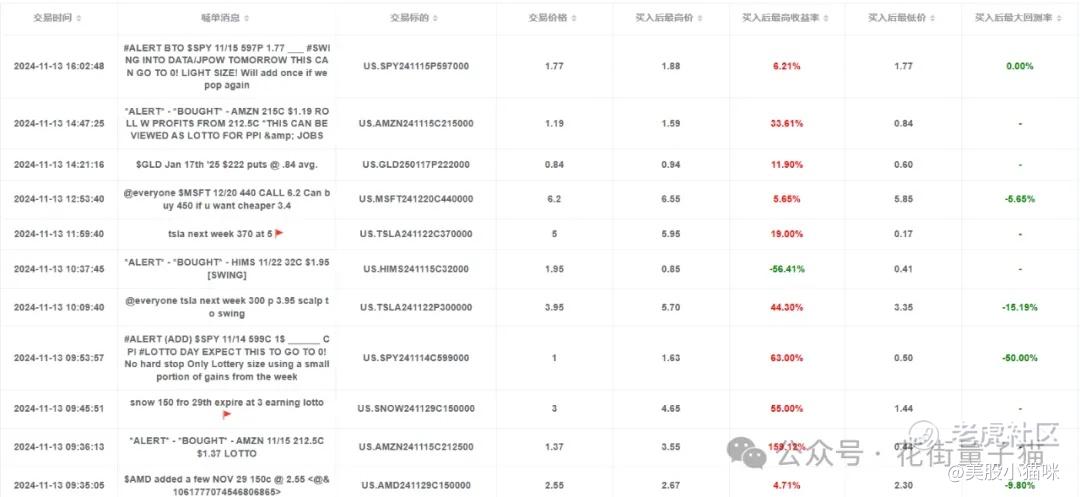Select the 4.71% return value

786,485
